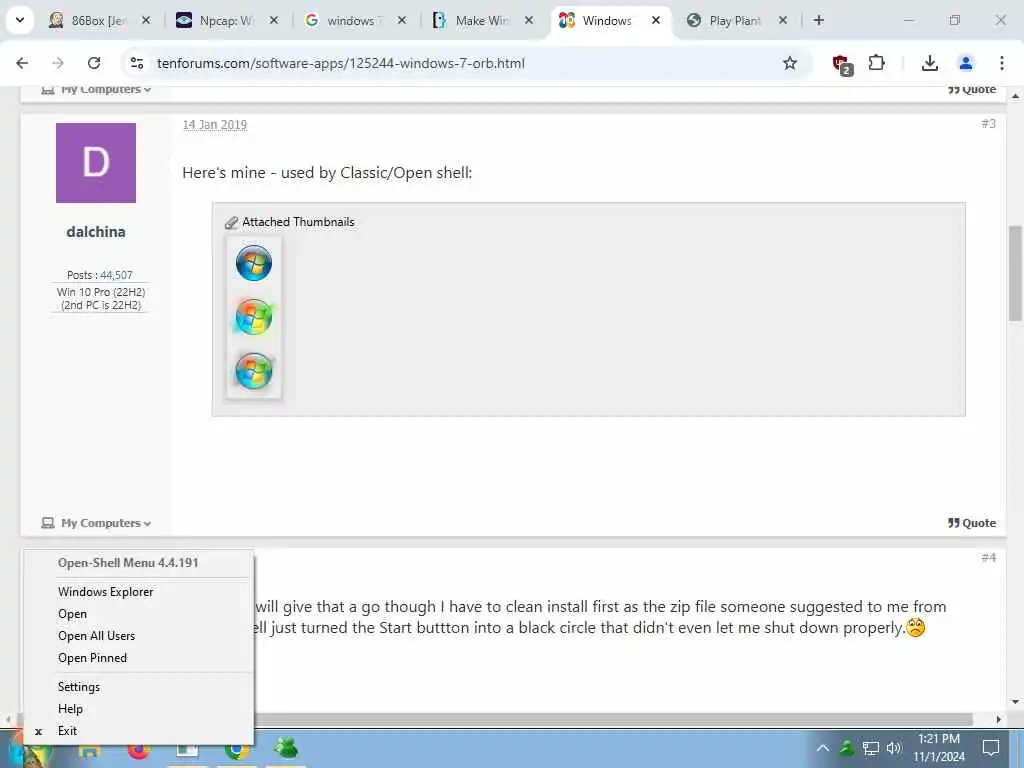Screen dimensions: 1024x768
Task: Click the 14 Jan 2019 post date
Action: point(215,125)
